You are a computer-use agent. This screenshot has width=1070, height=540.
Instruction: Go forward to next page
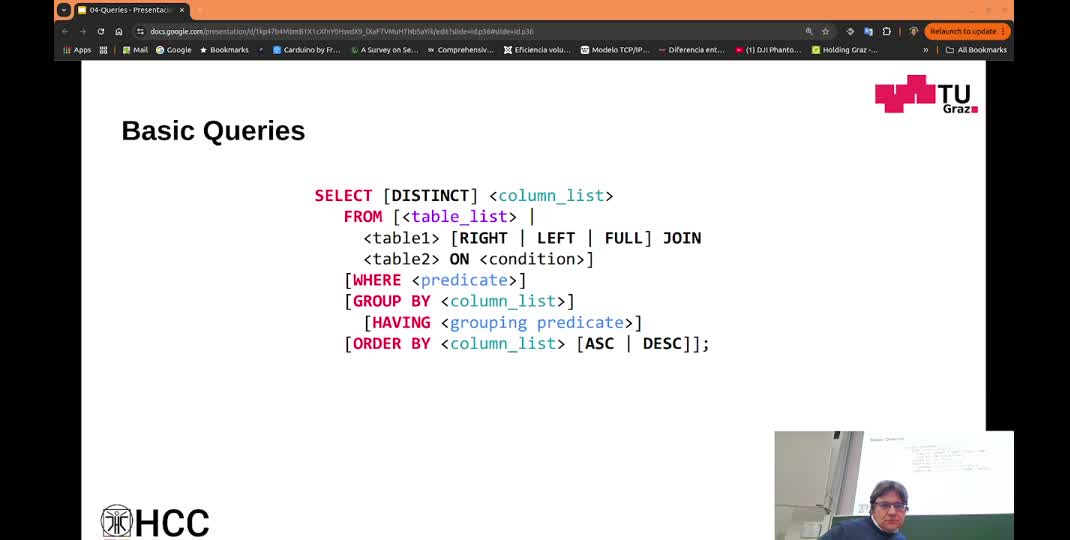click(x=83, y=31)
